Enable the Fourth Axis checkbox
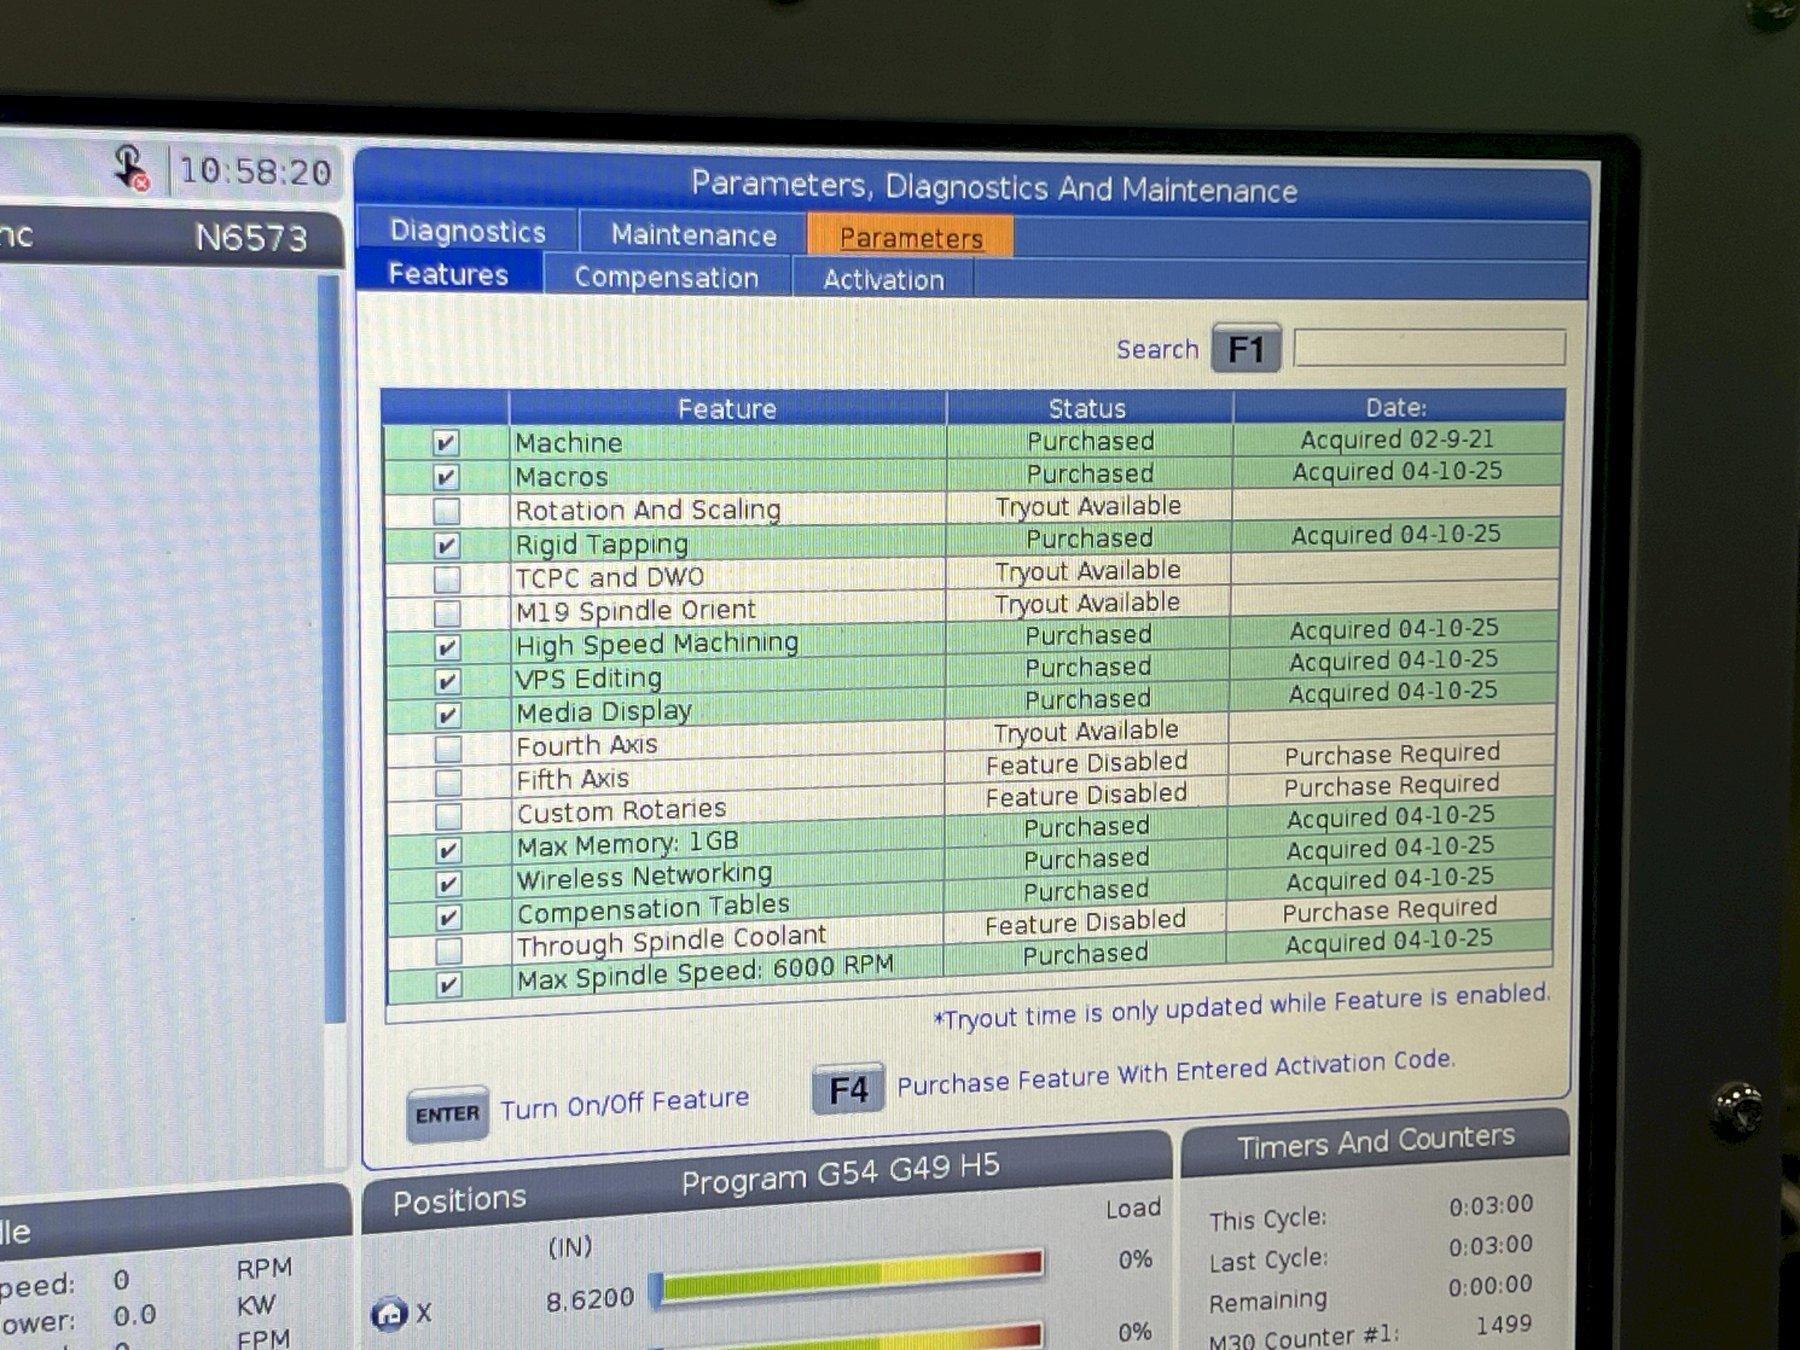Image resolution: width=1800 pixels, height=1350 pixels. (x=448, y=749)
